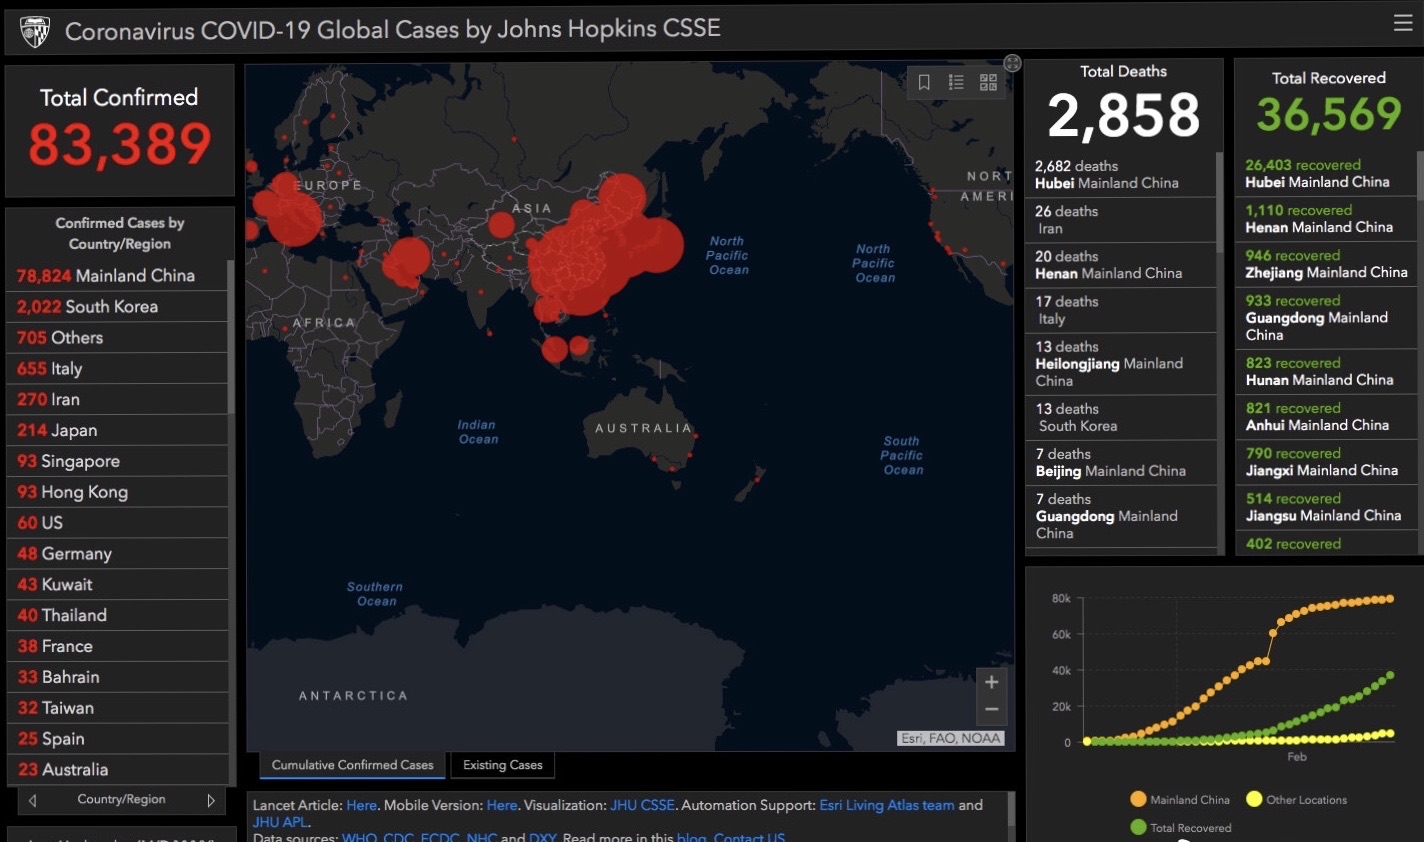The height and width of the screenshot is (842, 1424).
Task: Select Italy in confirmed cases list
Action: pyautogui.click(x=117, y=369)
